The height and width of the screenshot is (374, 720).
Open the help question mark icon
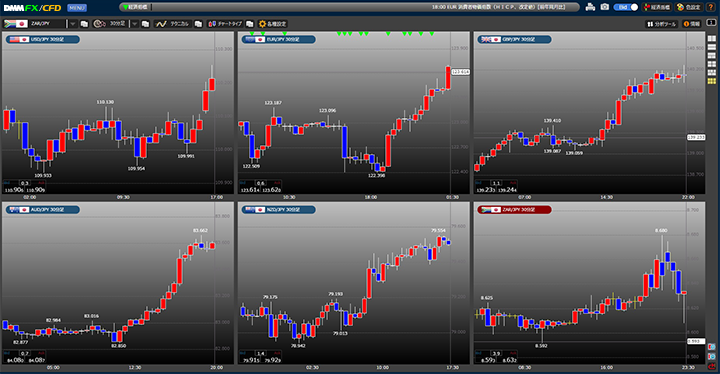[x=711, y=7]
